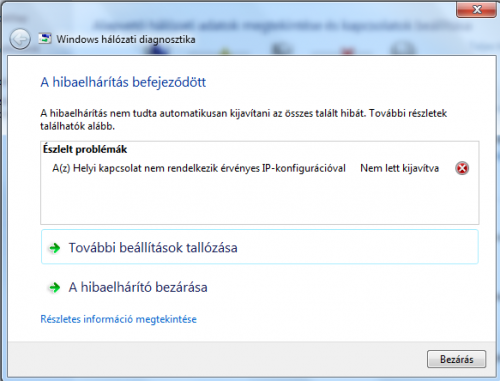Click the Észlelt problémák heading

click(x=85, y=149)
